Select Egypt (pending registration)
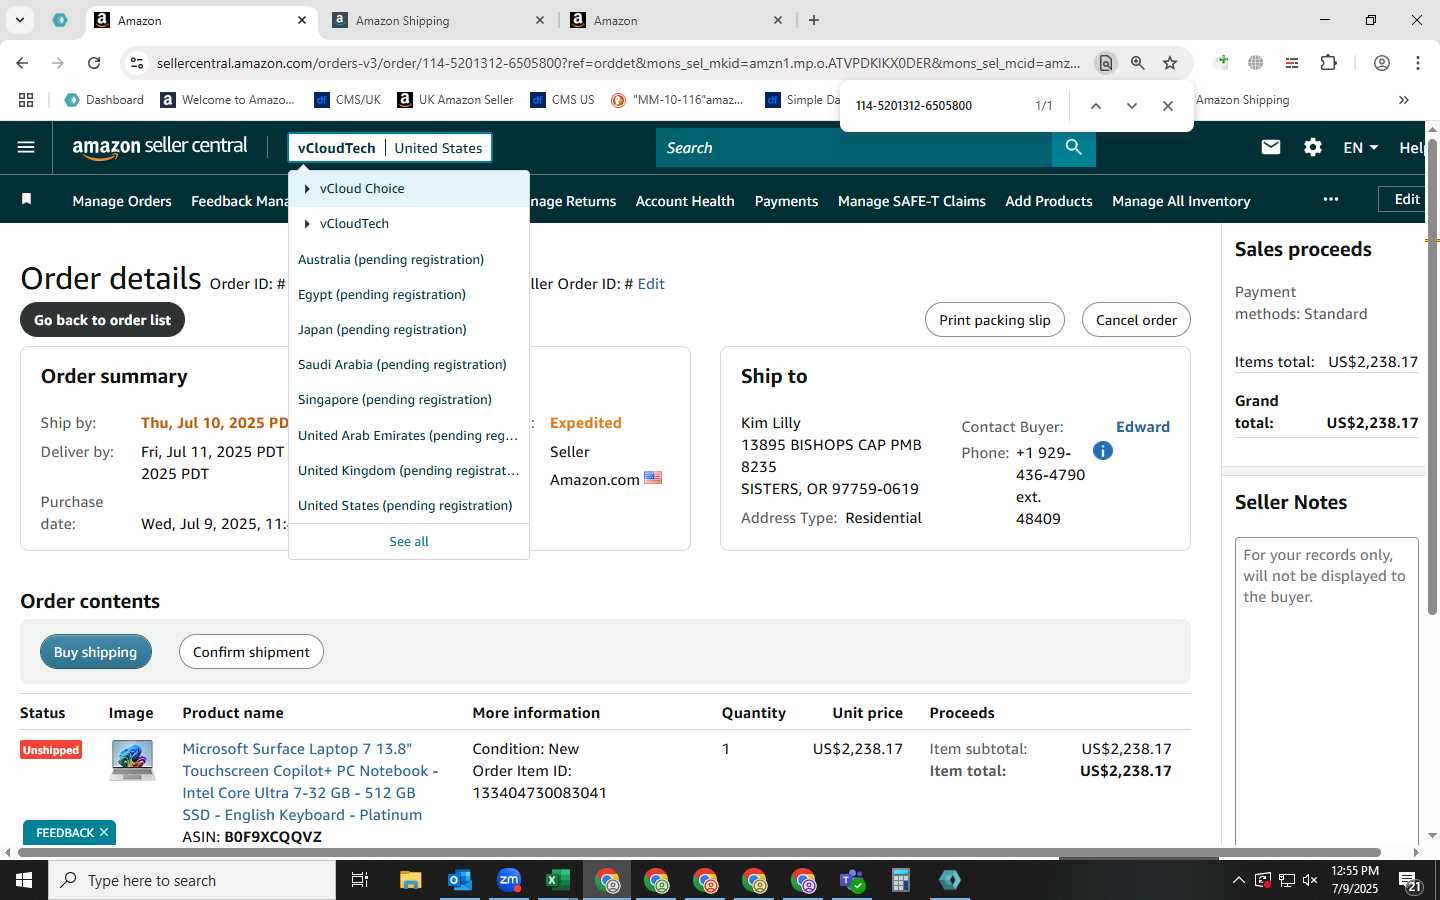Viewport: 1440px width, 900px height. [x=382, y=294]
